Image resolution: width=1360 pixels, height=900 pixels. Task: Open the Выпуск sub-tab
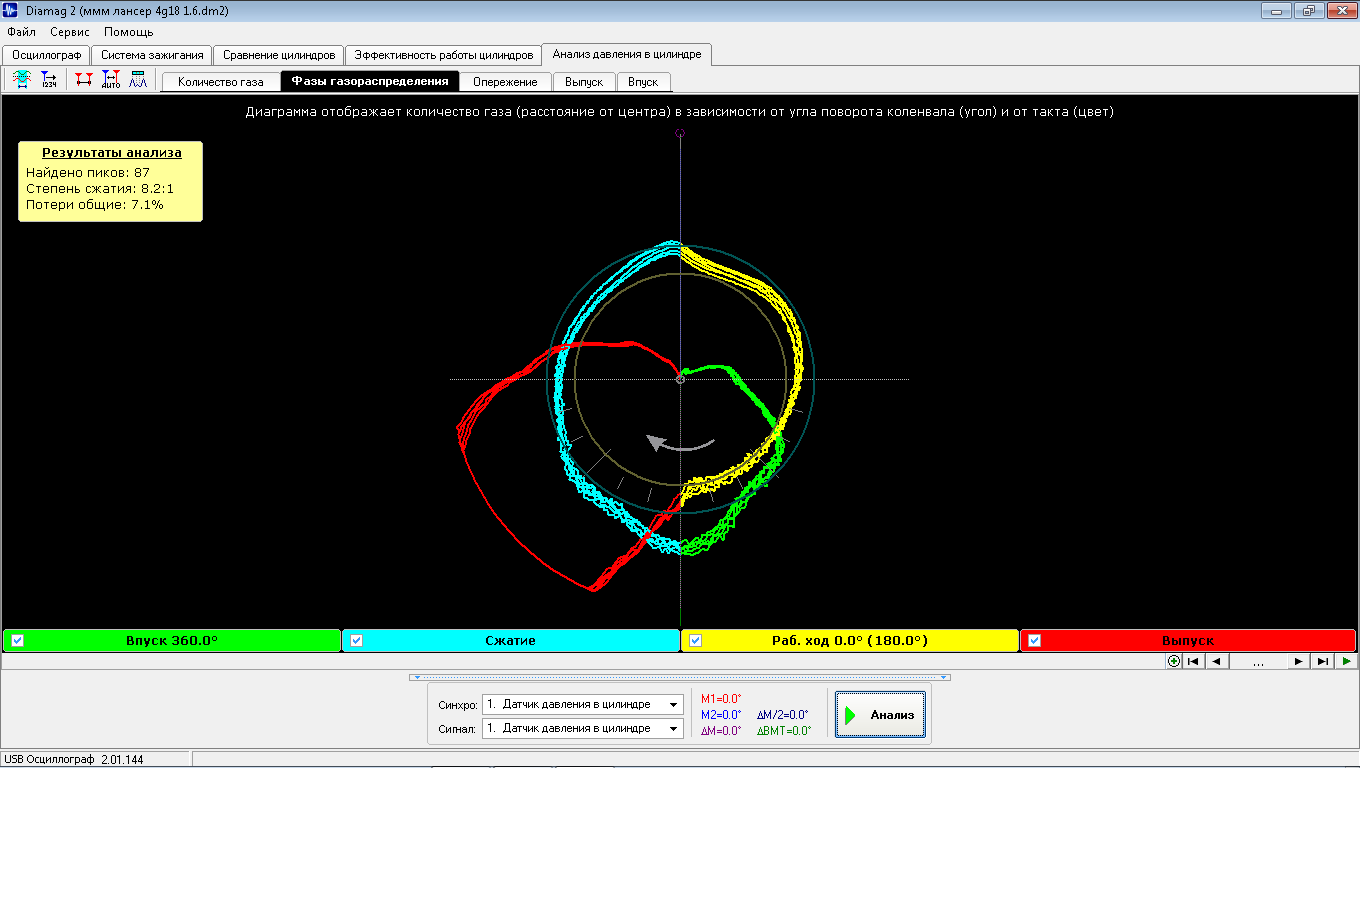click(584, 82)
